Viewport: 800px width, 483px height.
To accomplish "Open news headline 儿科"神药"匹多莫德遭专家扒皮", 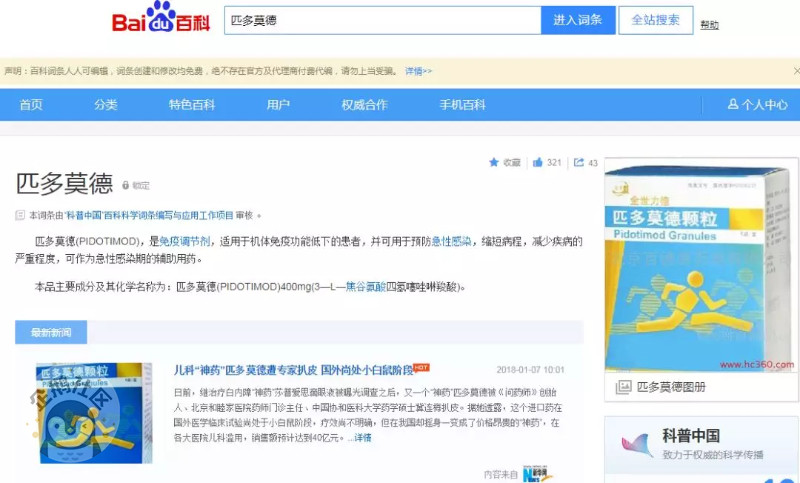I will click(x=293, y=370).
